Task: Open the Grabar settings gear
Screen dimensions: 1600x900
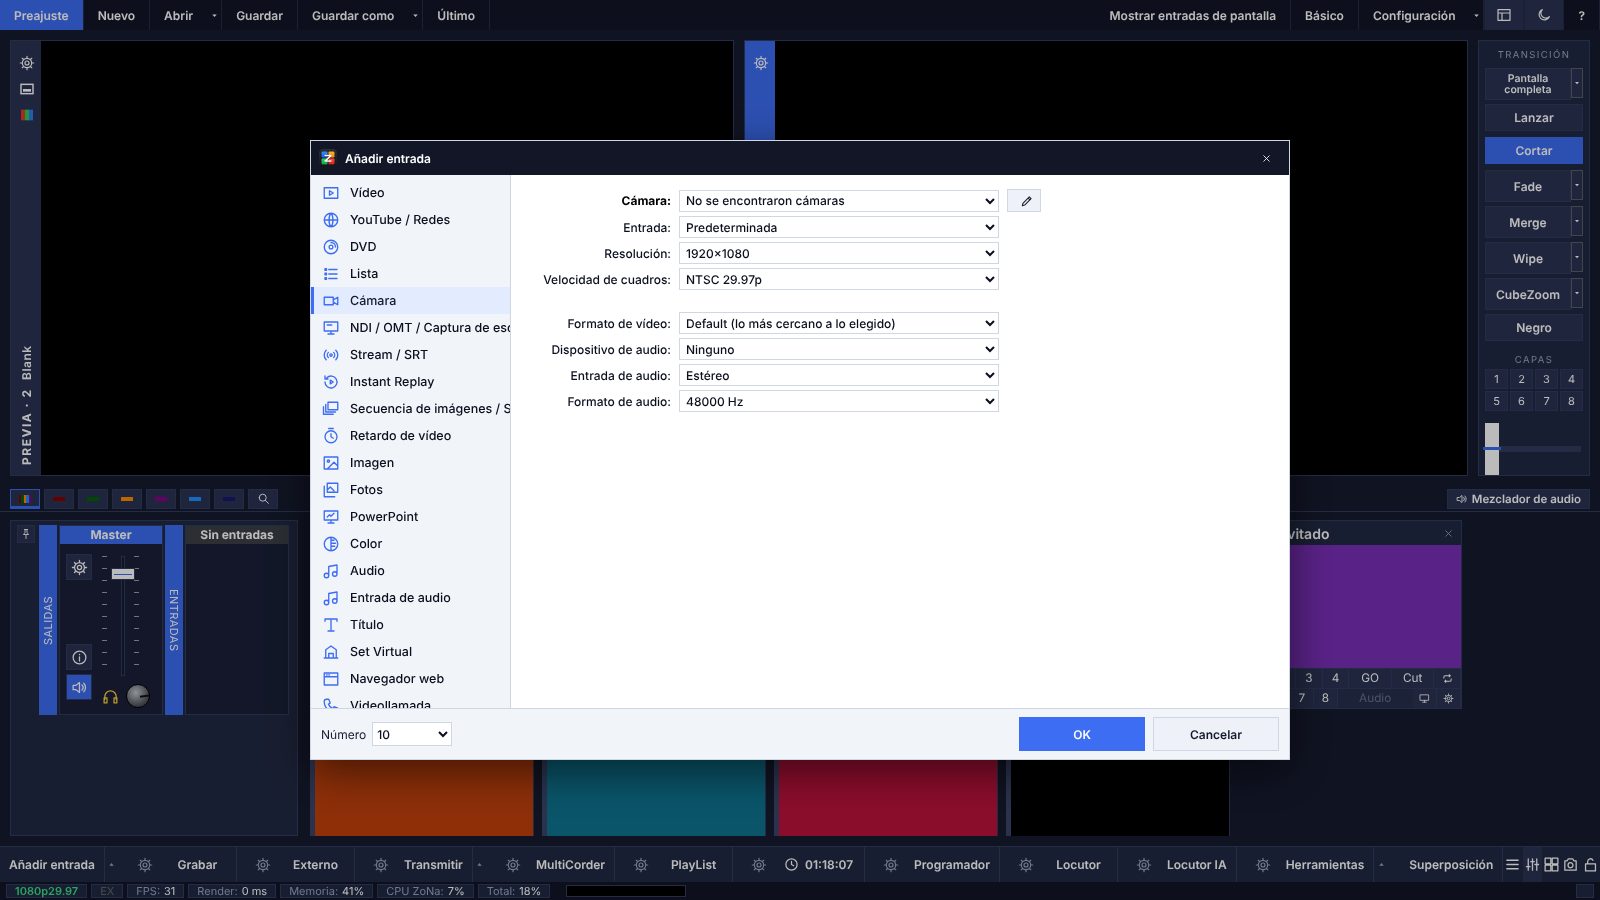Action: 145,865
